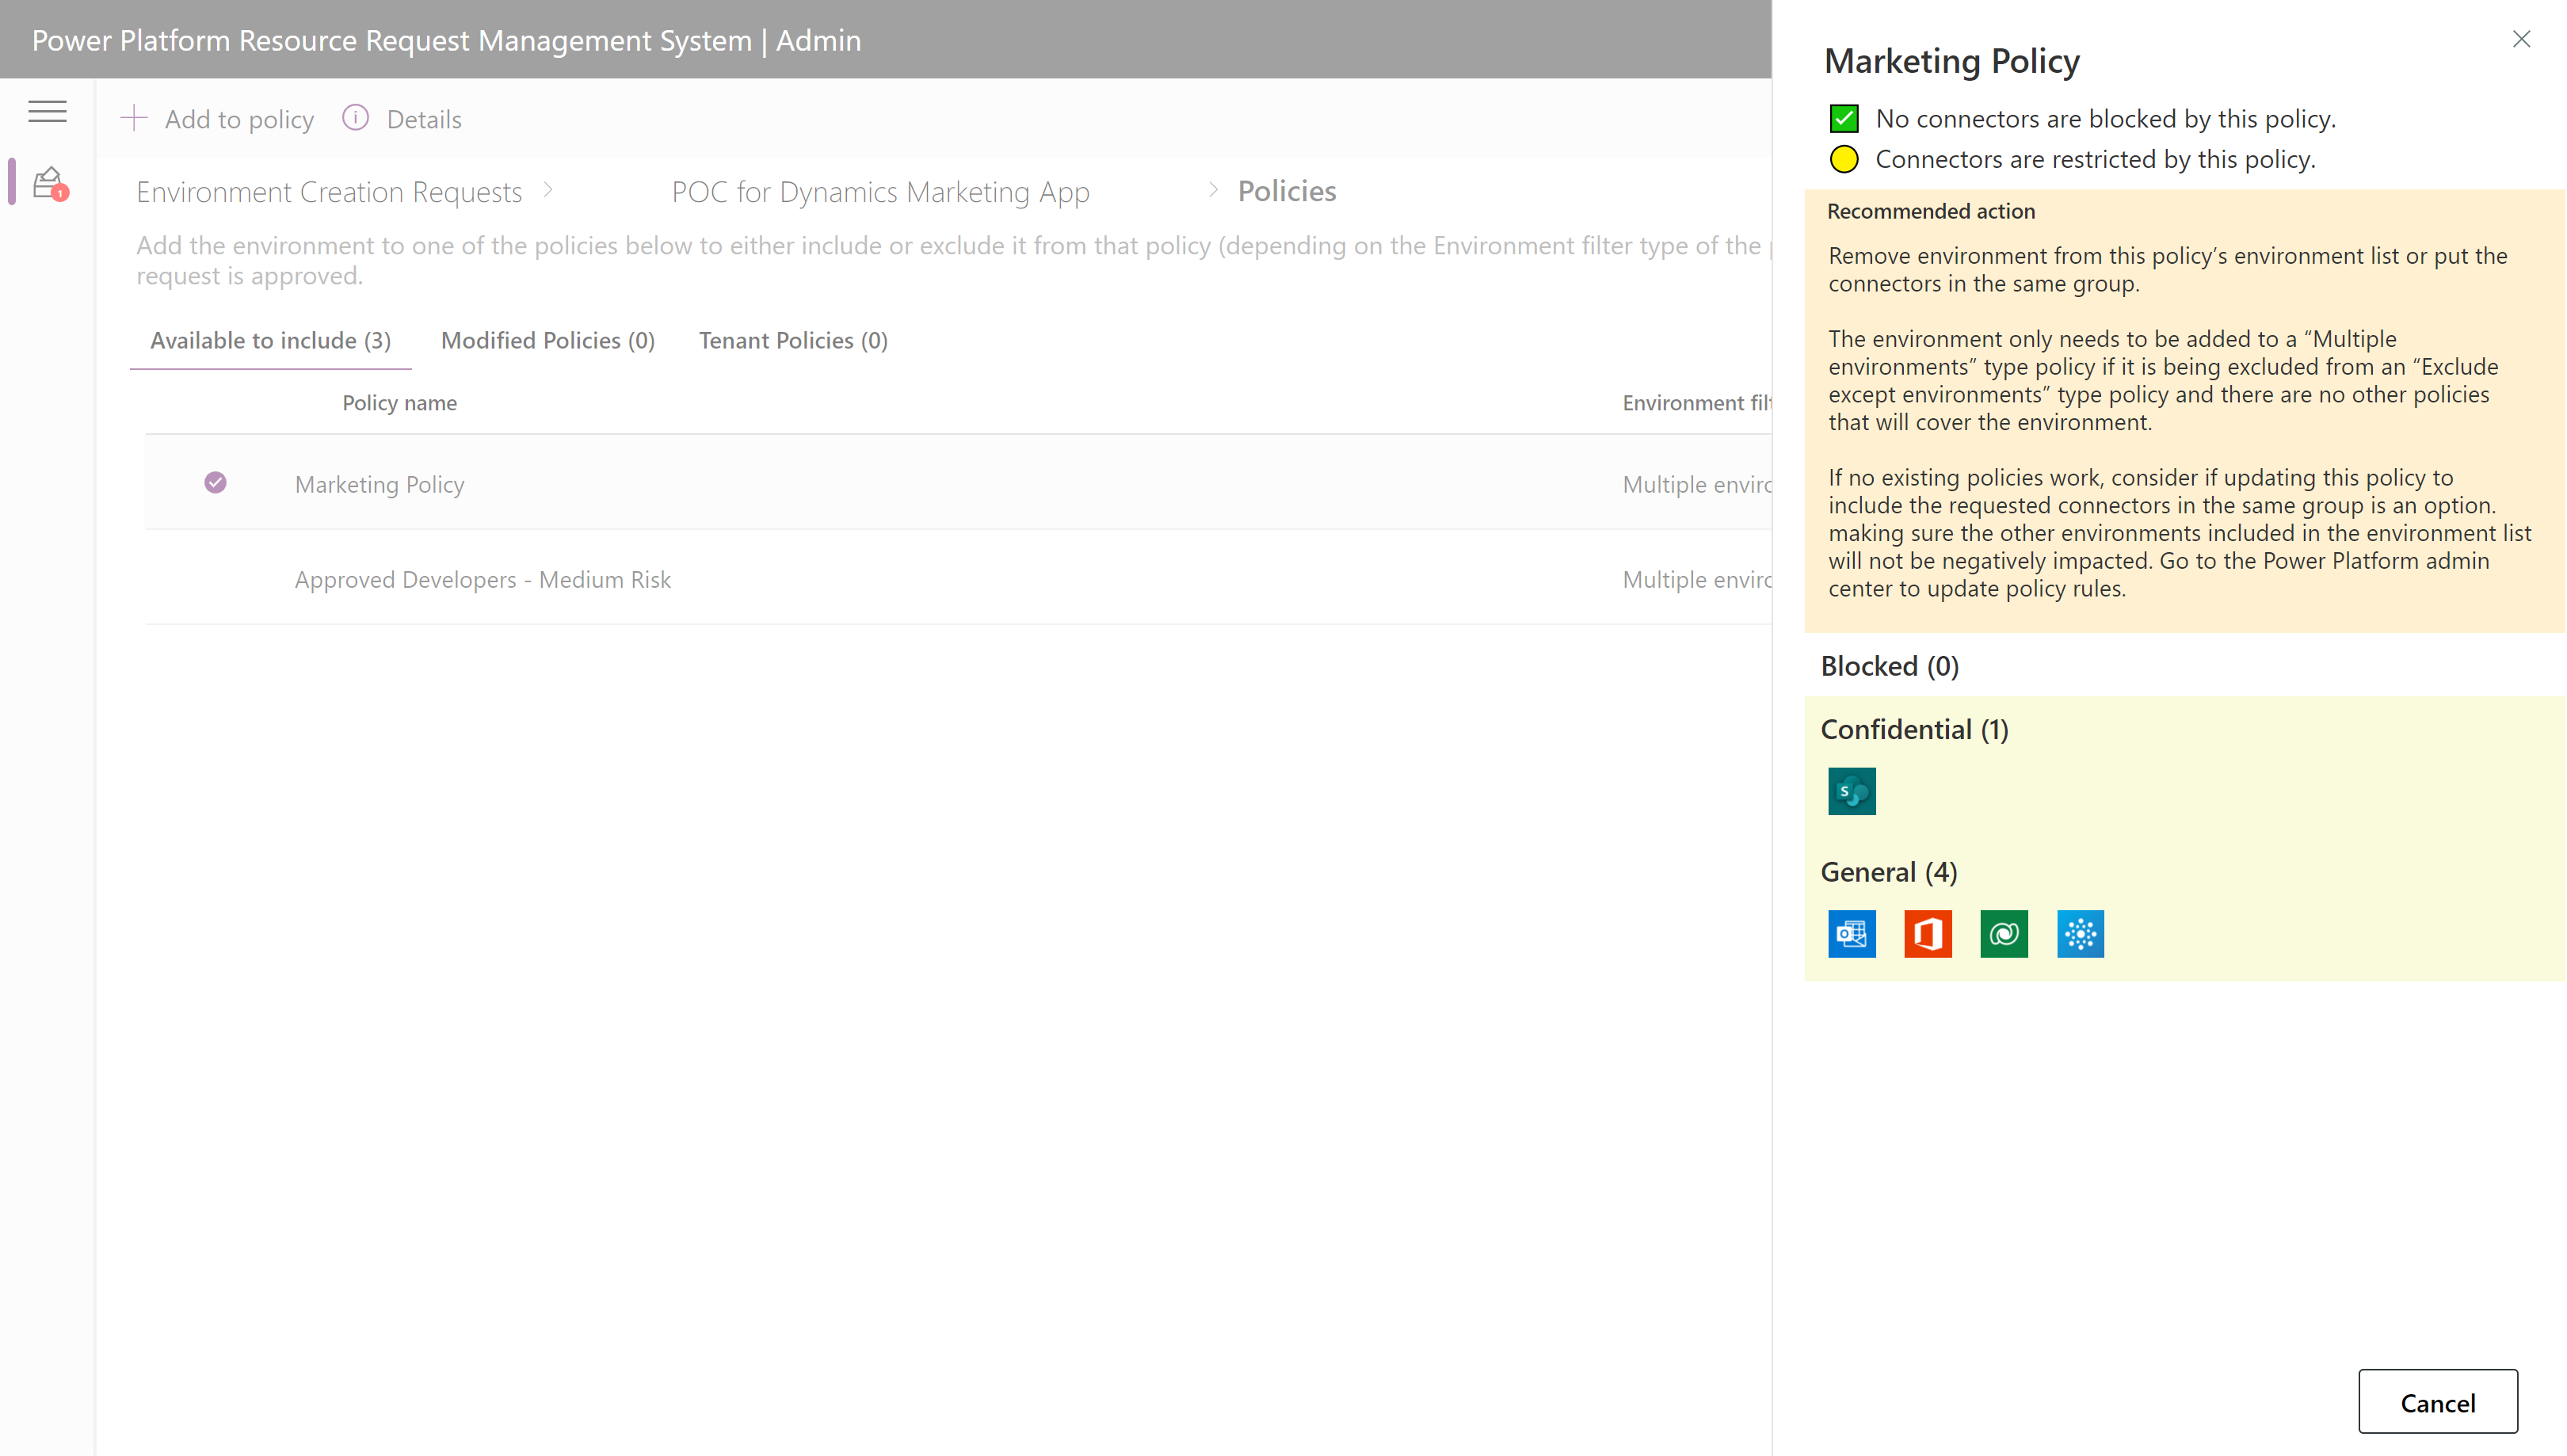Click the green circular connector icon in General

point(2004,932)
